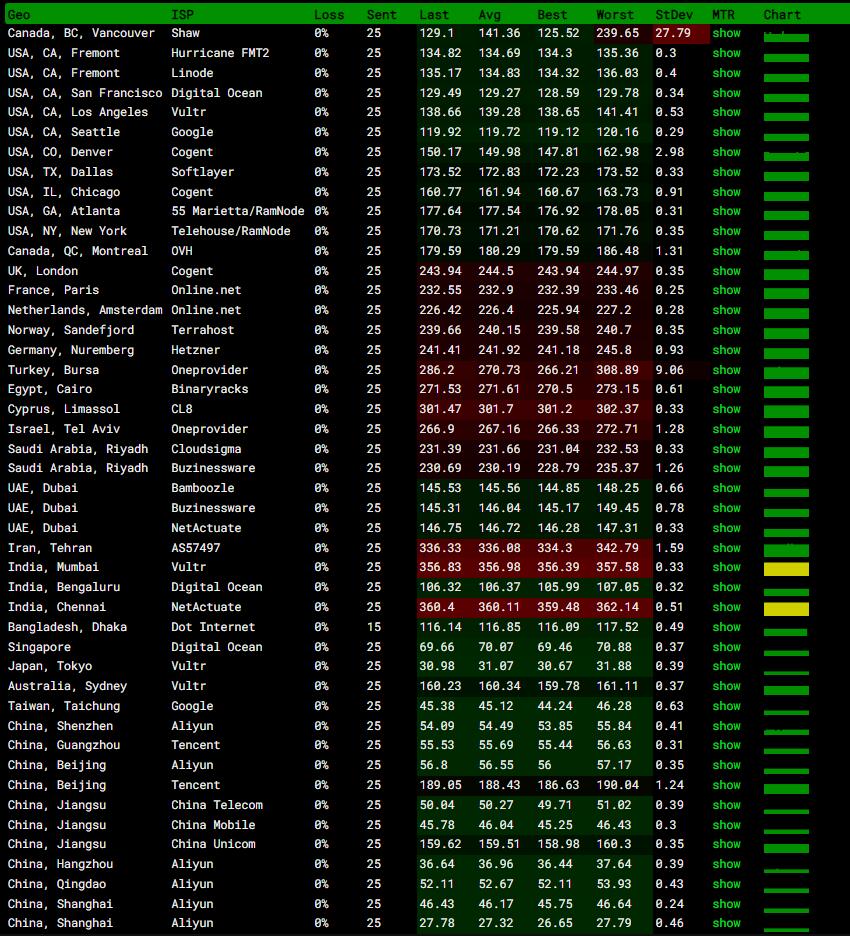Select 'India, Bengaluru' geo cell

tap(64, 587)
